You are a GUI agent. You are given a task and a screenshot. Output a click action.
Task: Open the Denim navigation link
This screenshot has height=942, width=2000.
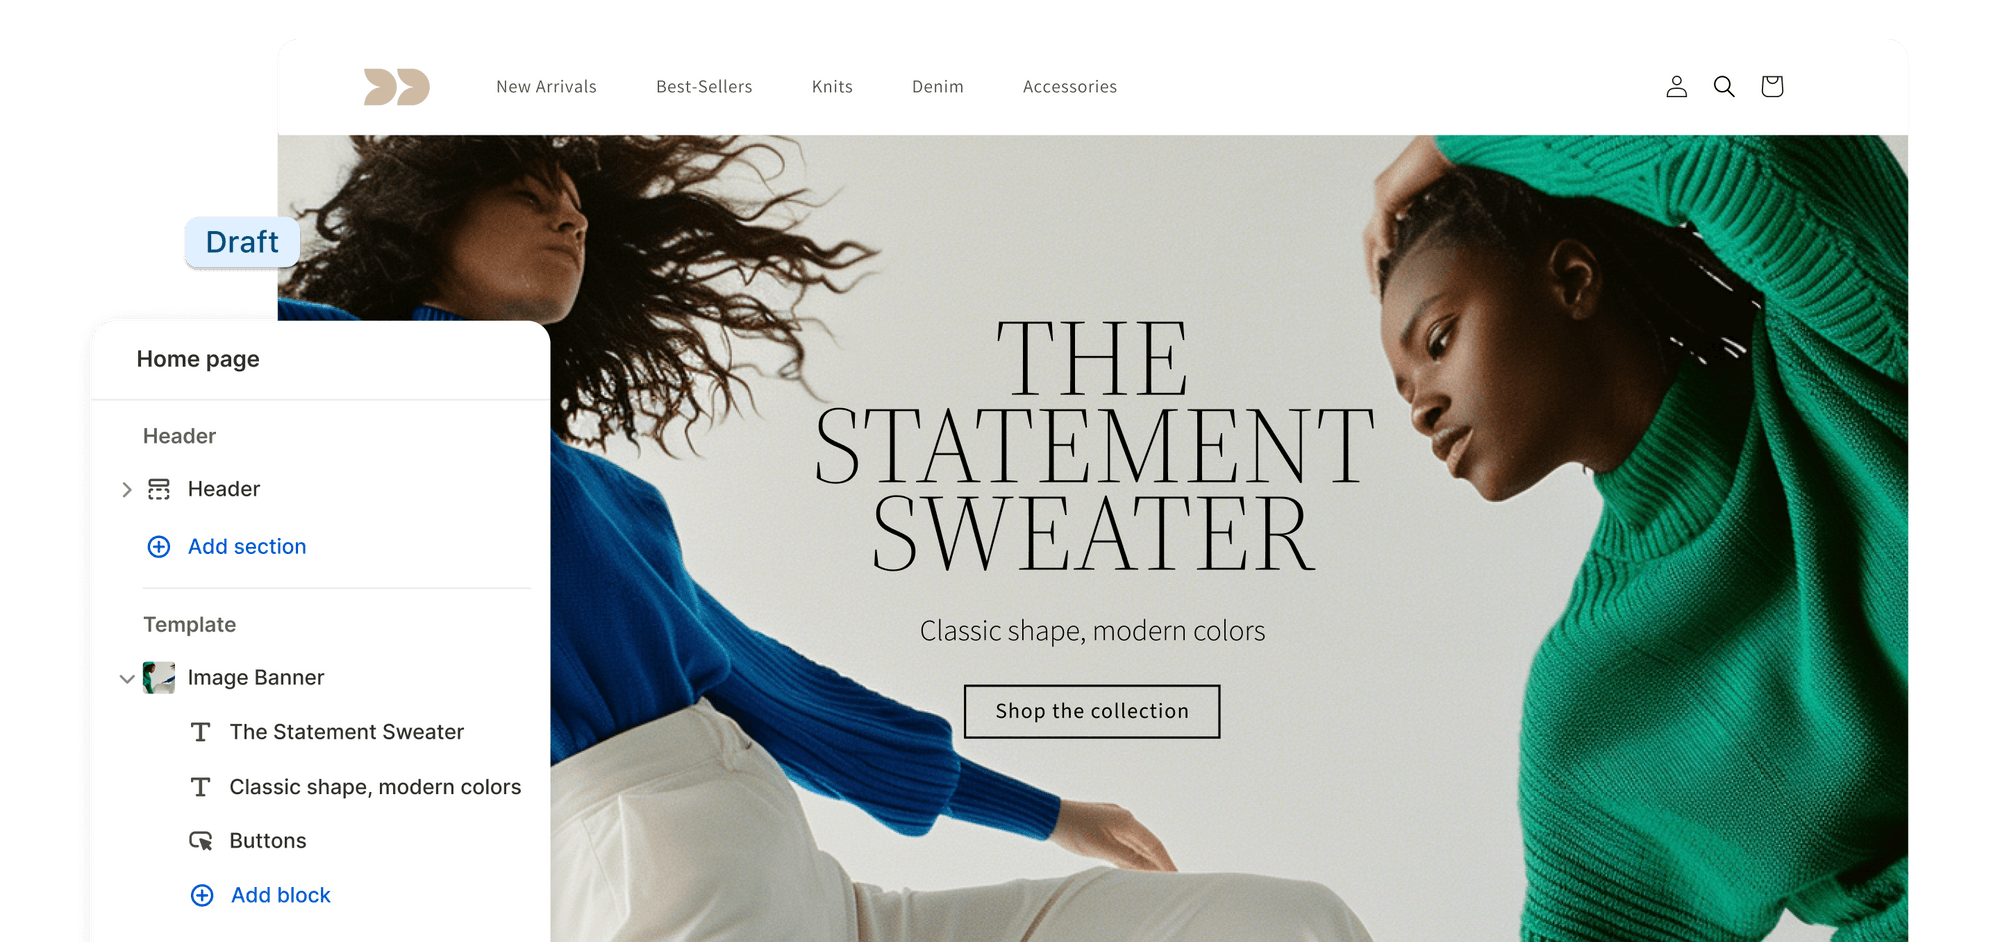[938, 87]
